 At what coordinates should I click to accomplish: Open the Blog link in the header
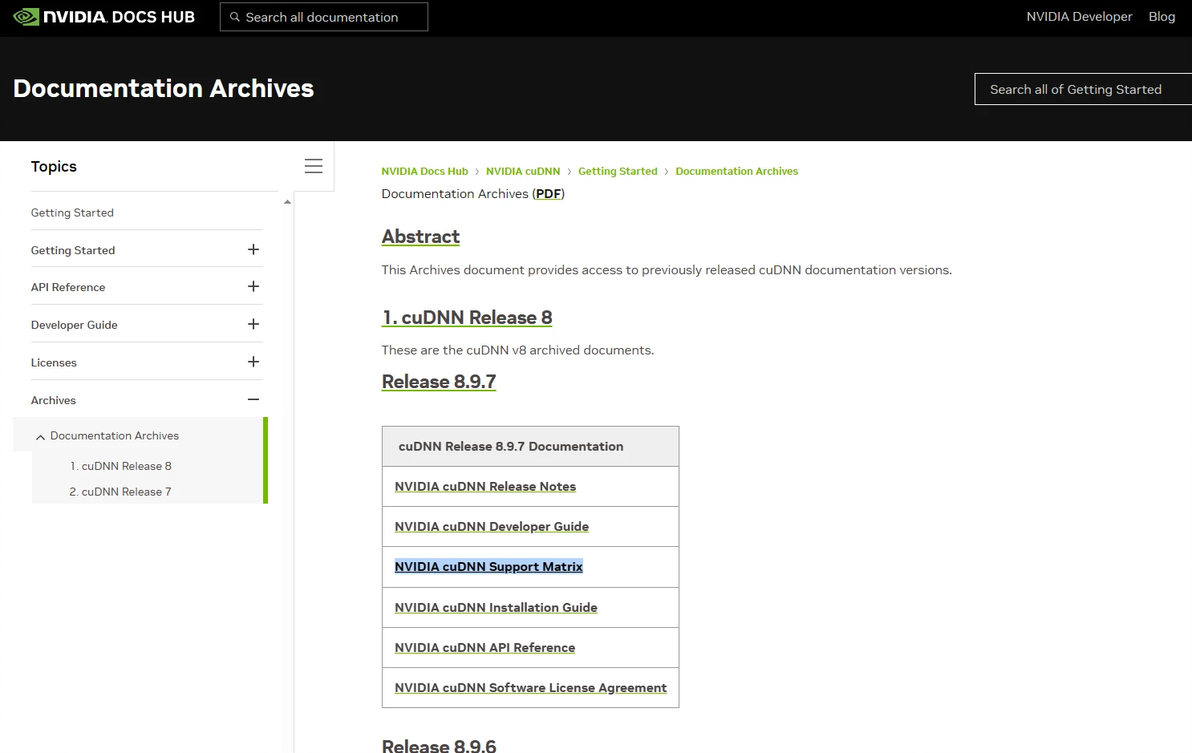coord(1162,17)
